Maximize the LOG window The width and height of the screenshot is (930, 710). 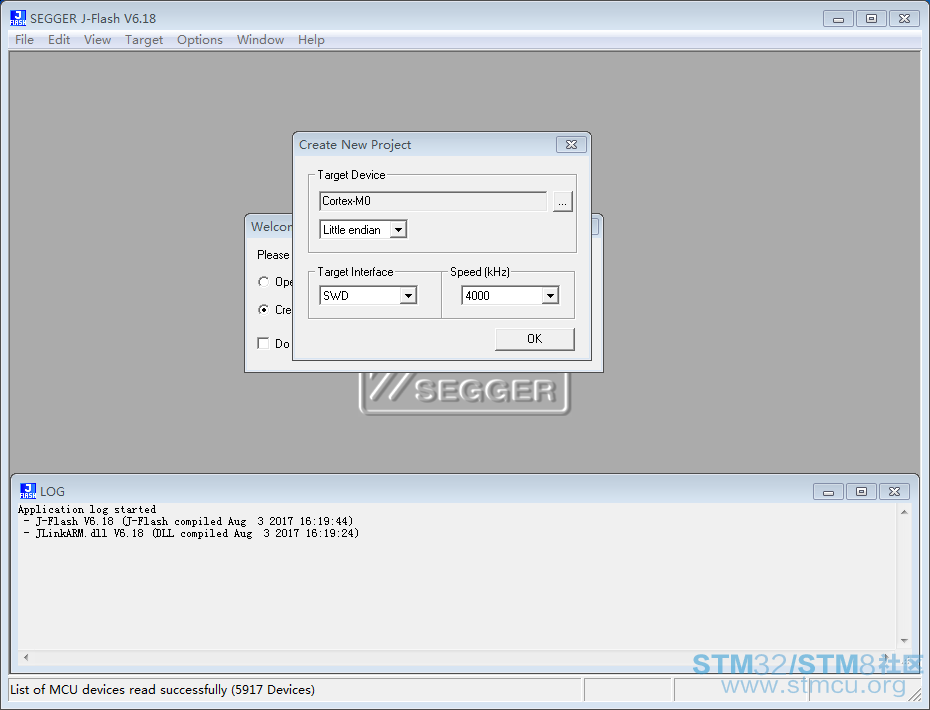[x=862, y=492]
